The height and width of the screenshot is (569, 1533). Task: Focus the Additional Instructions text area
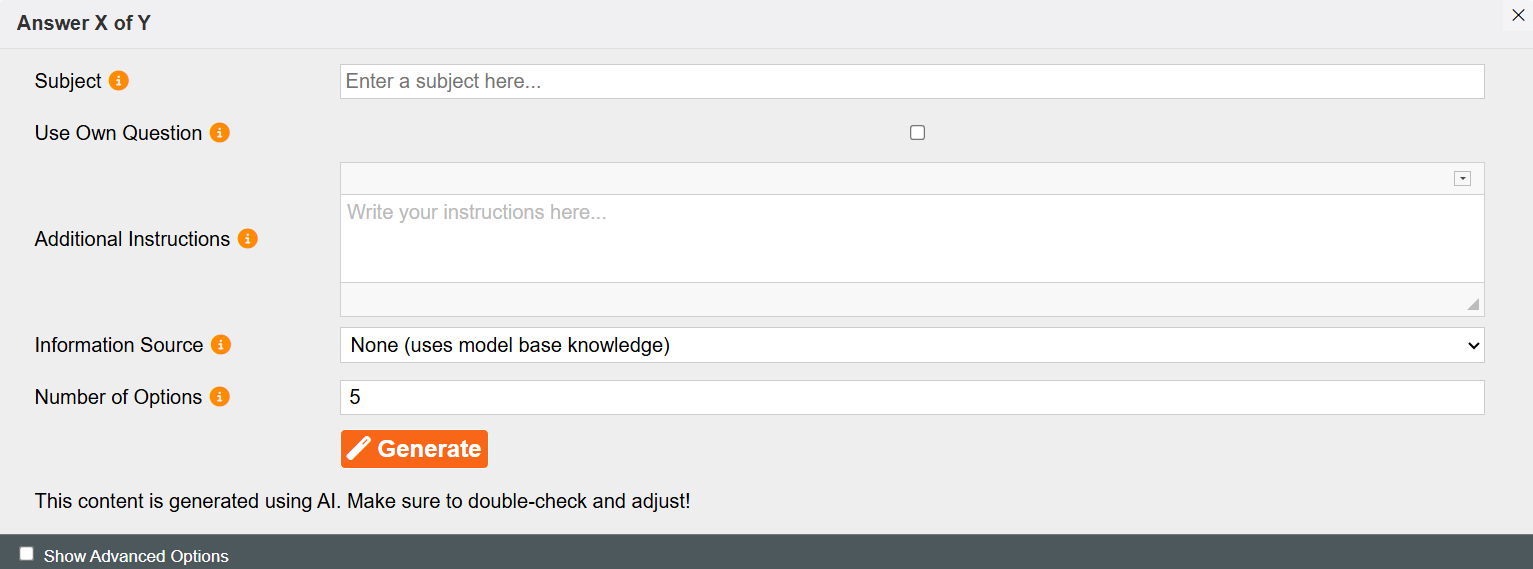click(912, 238)
